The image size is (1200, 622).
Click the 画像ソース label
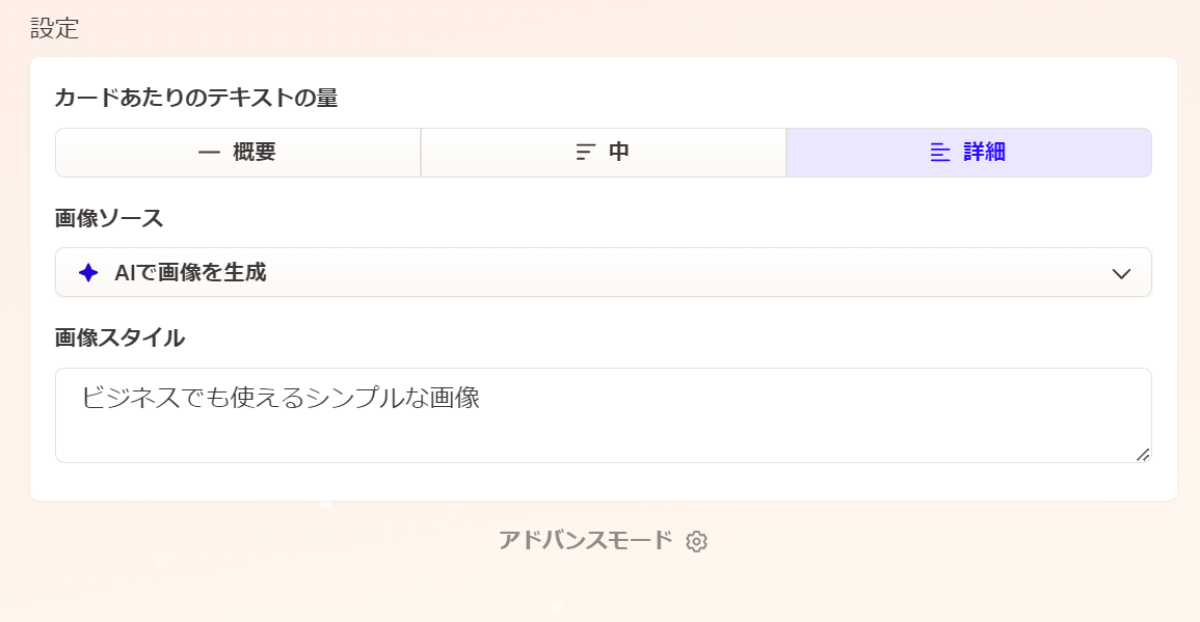[109, 218]
